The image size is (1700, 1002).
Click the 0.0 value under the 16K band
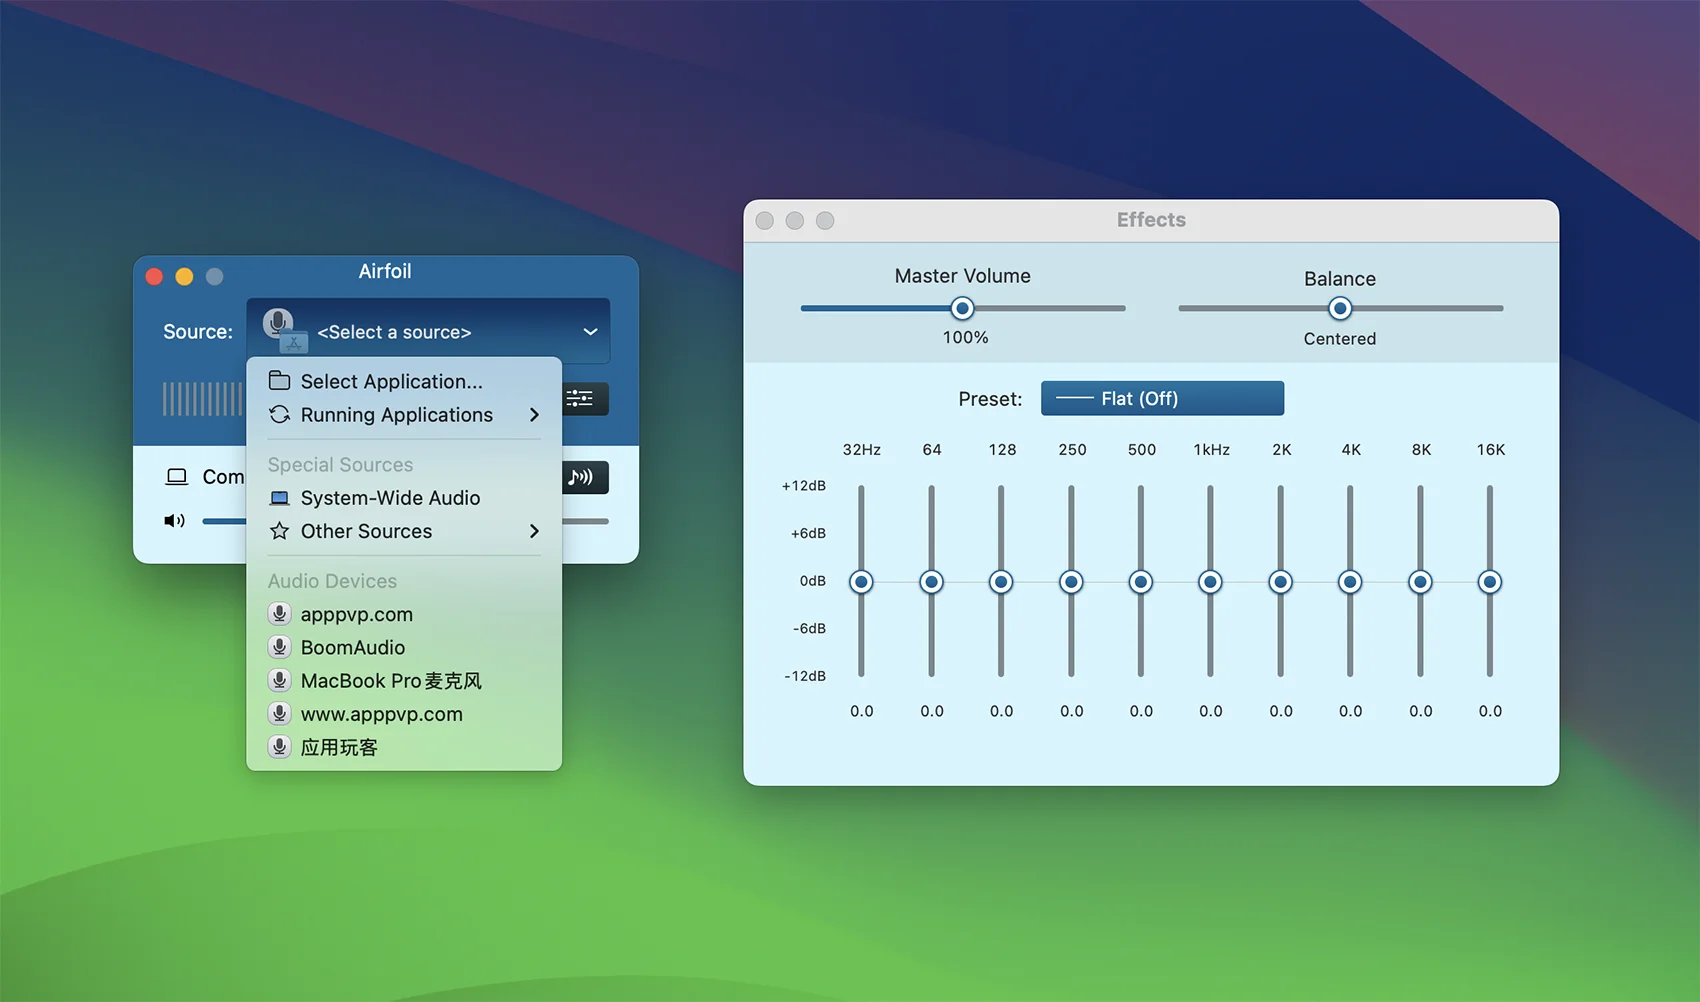click(1490, 711)
